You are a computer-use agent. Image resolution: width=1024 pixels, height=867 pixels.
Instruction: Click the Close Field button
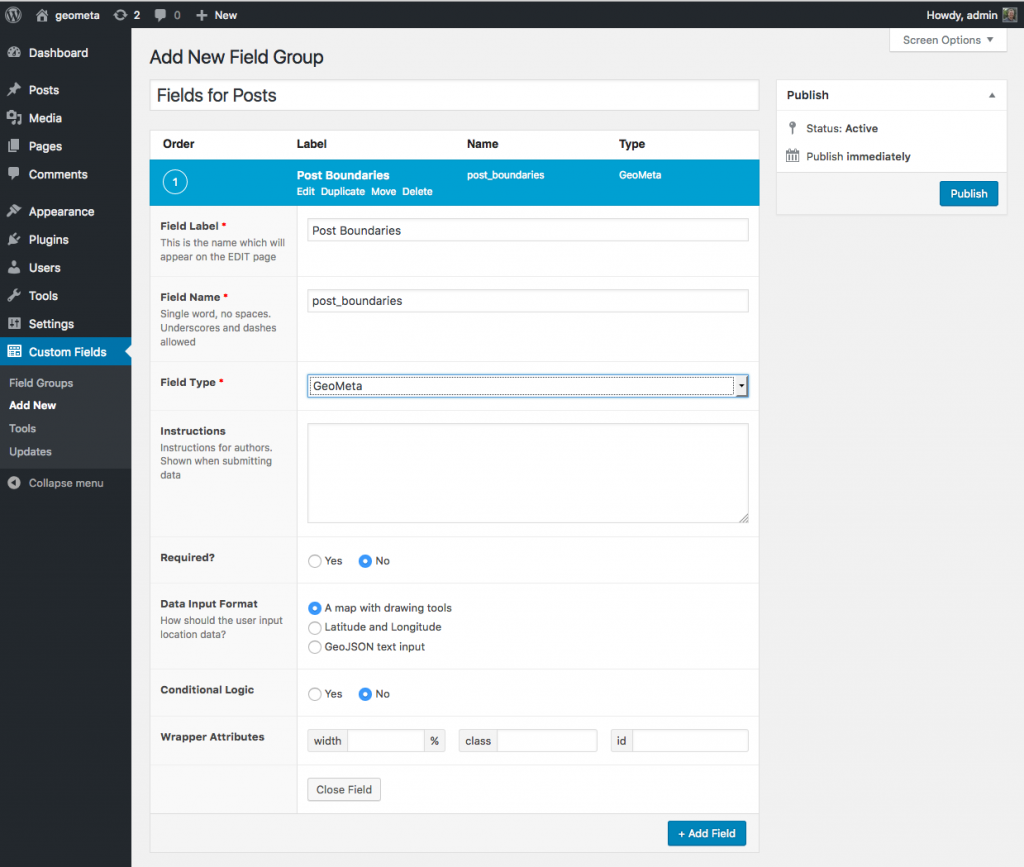click(x=344, y=789)
